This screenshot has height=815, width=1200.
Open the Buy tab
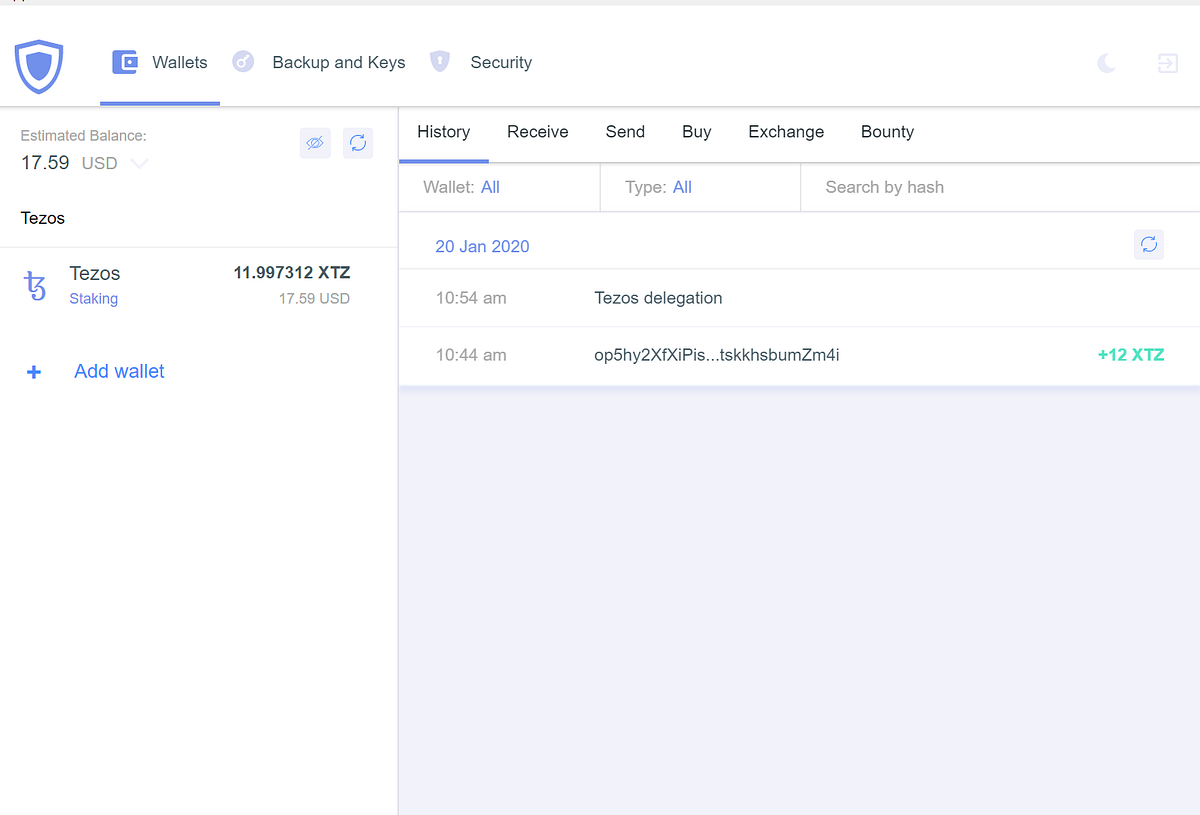tap(697, 132)
